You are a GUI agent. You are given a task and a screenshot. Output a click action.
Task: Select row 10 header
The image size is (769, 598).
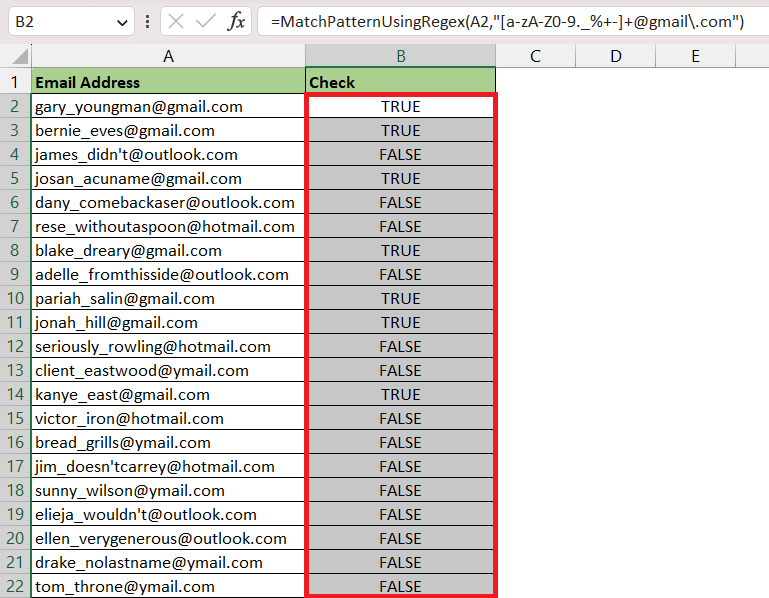pyautogui.click(x=15, y=298)
